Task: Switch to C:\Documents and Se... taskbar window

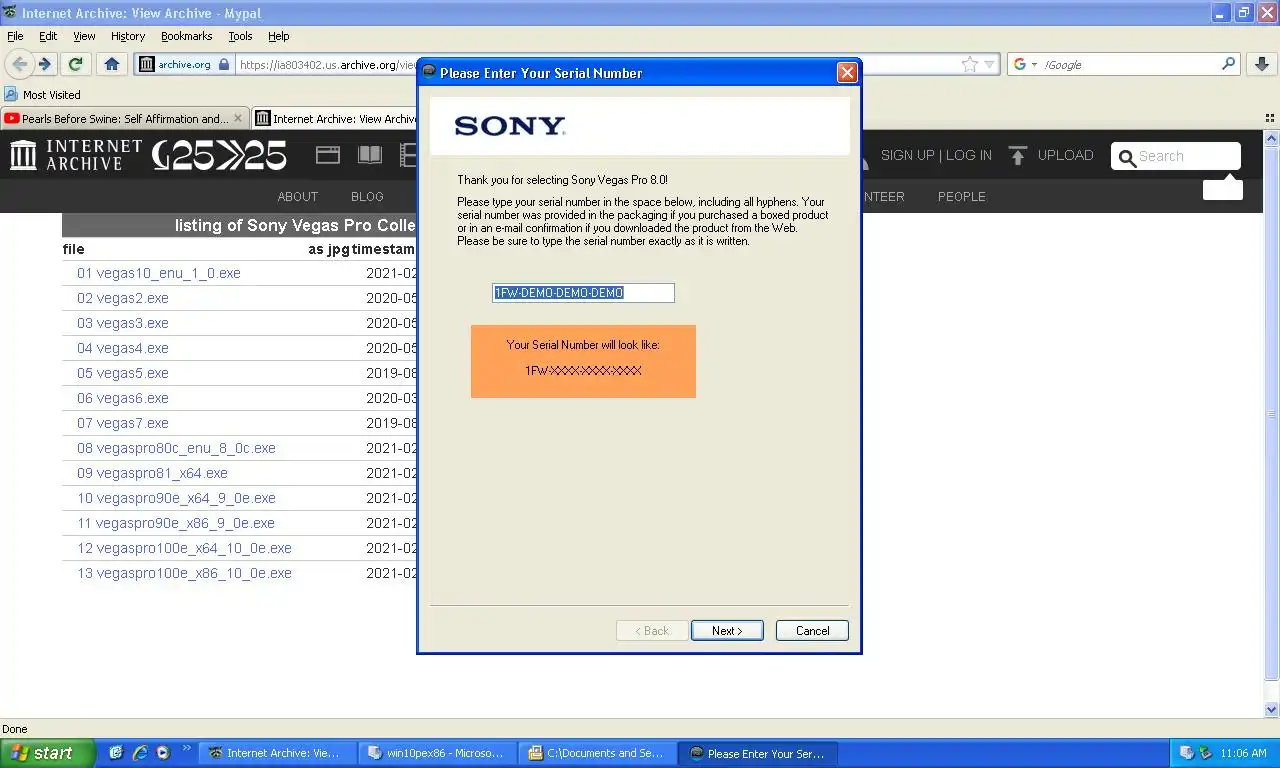Action: [x=597, y=753]
